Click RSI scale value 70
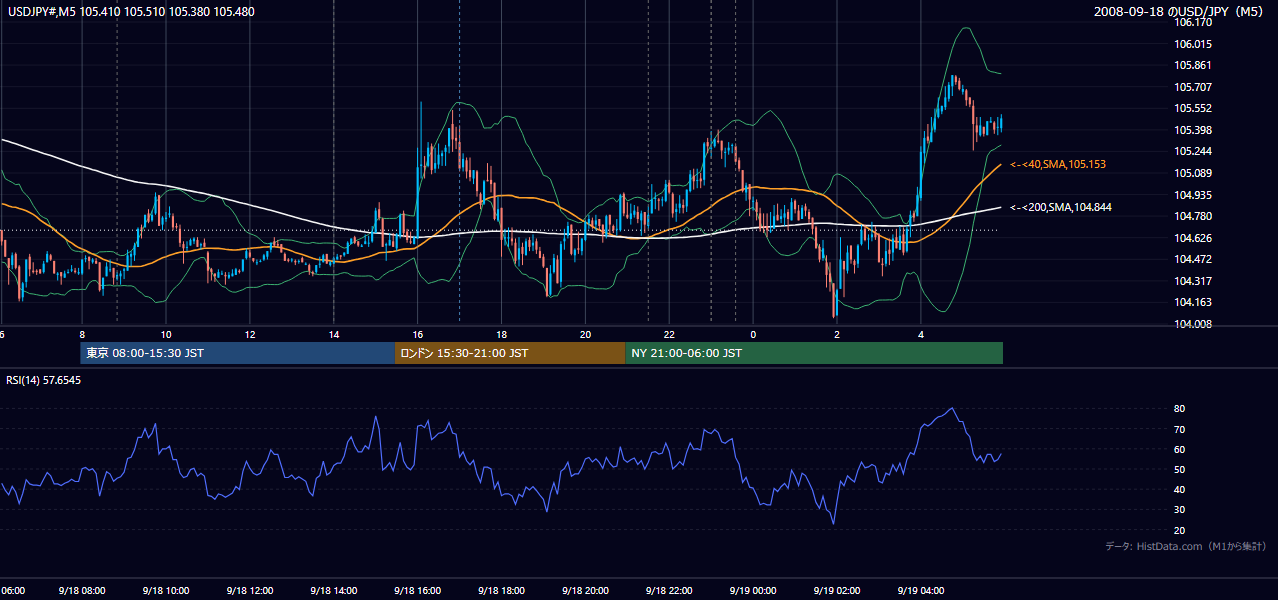The height and width of the screenshot is (600, 1278). [1180, 429]
